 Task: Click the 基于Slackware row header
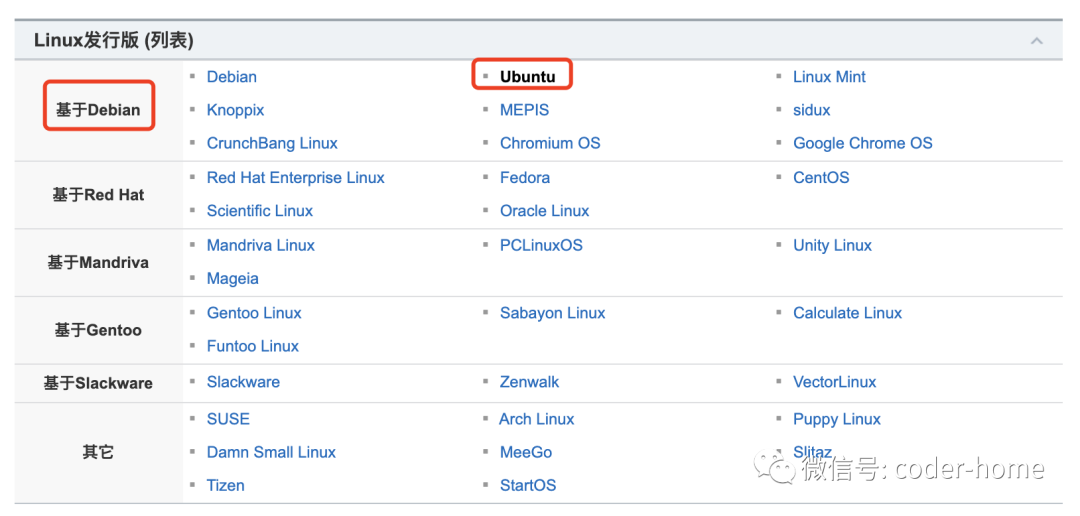pos(98,383)
